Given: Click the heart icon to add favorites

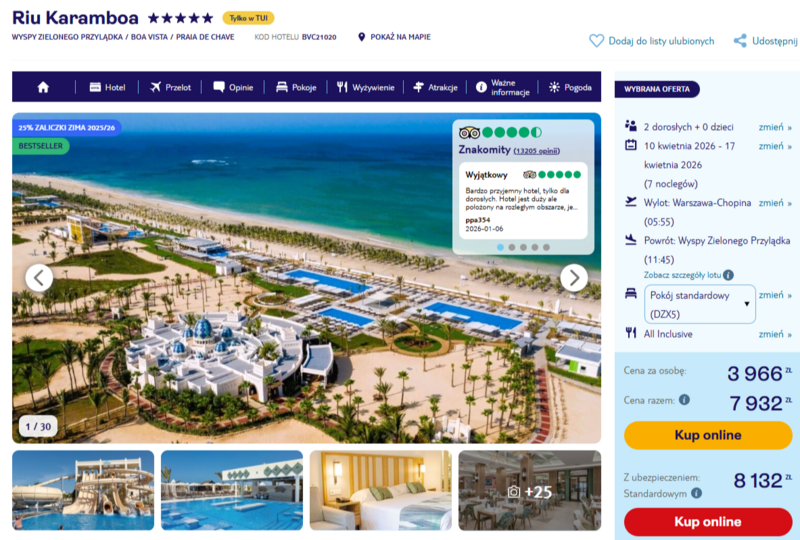Looking at the screenshot, I should coord(596,41).
